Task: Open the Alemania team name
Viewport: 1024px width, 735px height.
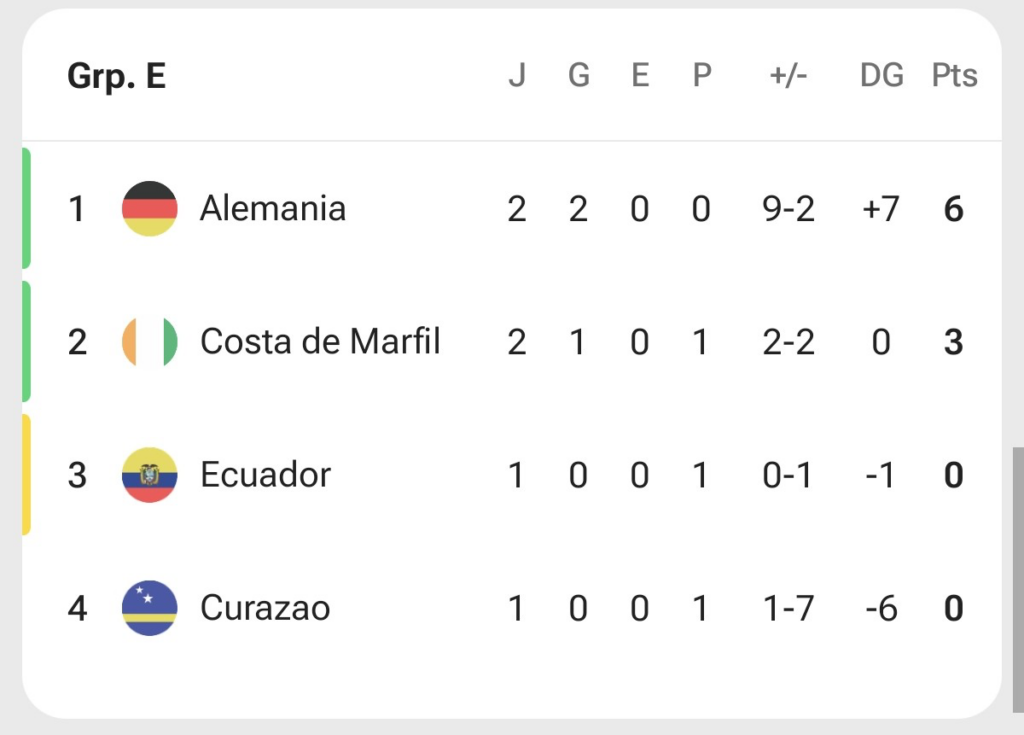Action: [x=273, y=208]
